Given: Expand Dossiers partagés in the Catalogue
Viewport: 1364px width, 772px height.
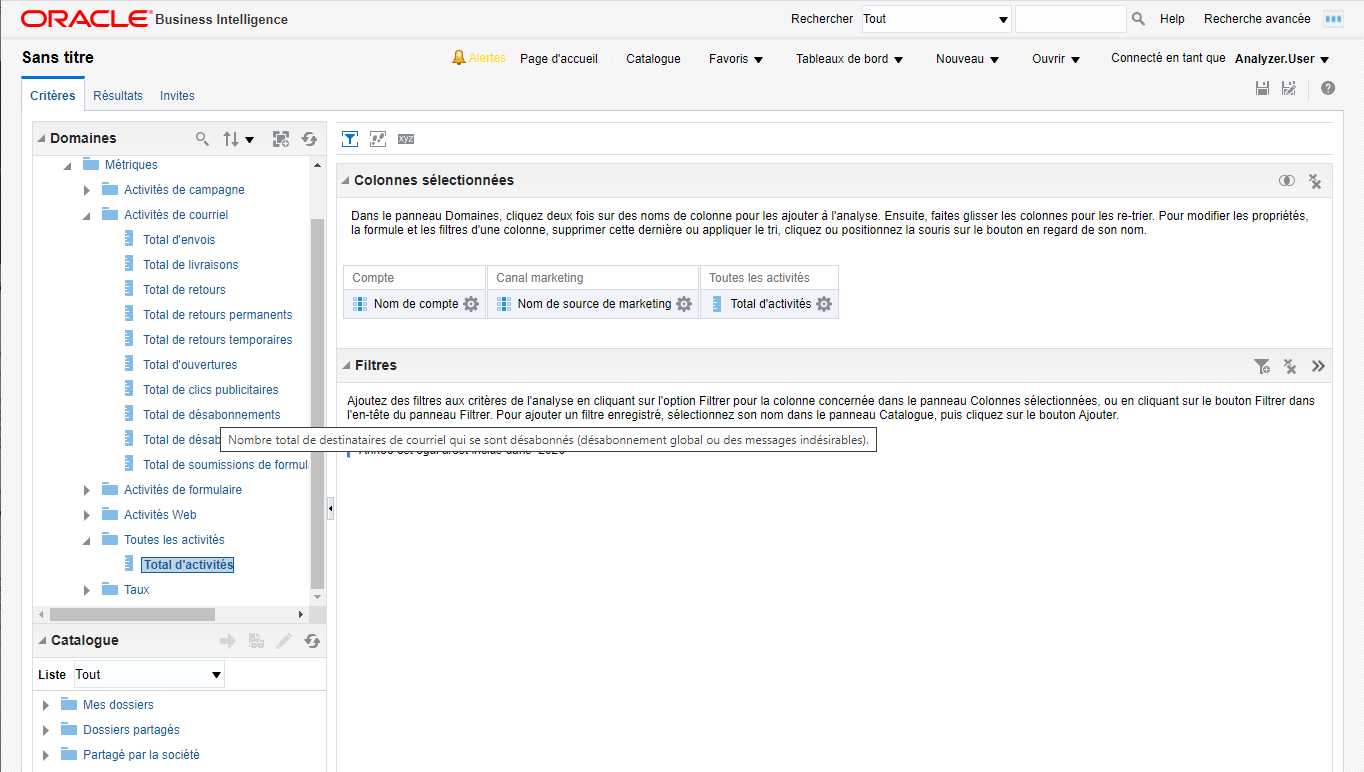Looking at the screenshot, I should pyautogui.click(x=46, y=730).
